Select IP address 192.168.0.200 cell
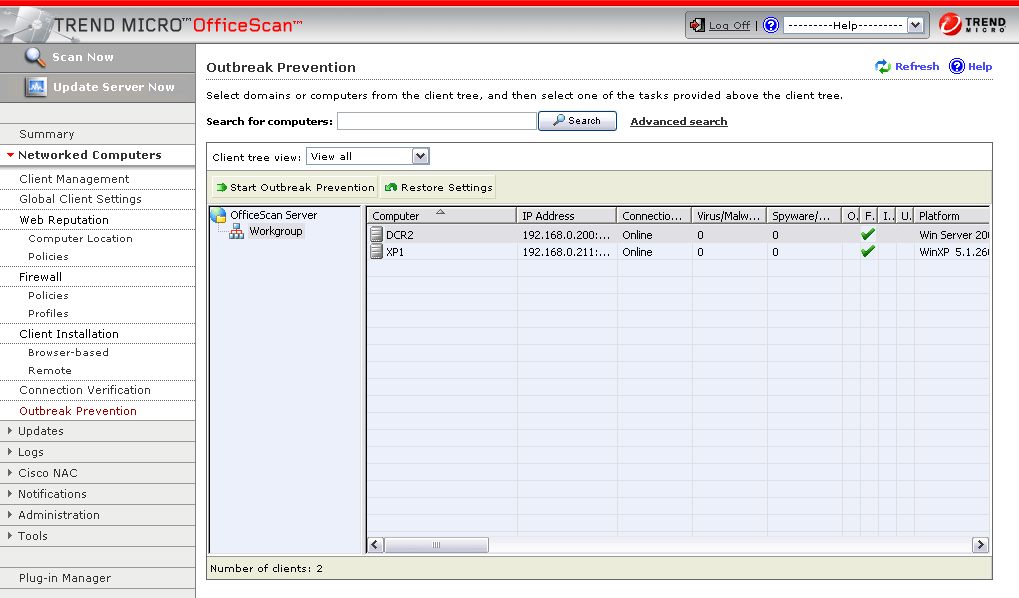The image size is (1019, 598). coord(566,235)
